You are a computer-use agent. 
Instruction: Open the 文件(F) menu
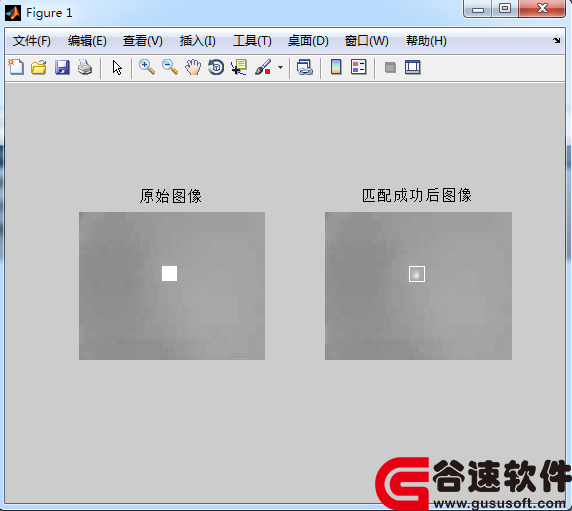coord(32,41)
